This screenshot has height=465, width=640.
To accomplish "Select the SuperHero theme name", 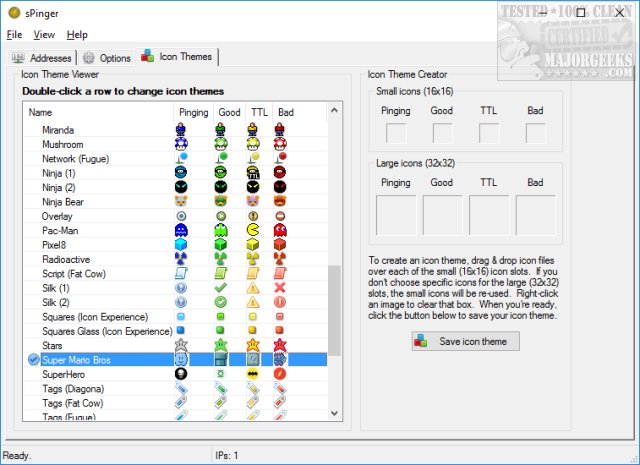I will tap(63, 374).
